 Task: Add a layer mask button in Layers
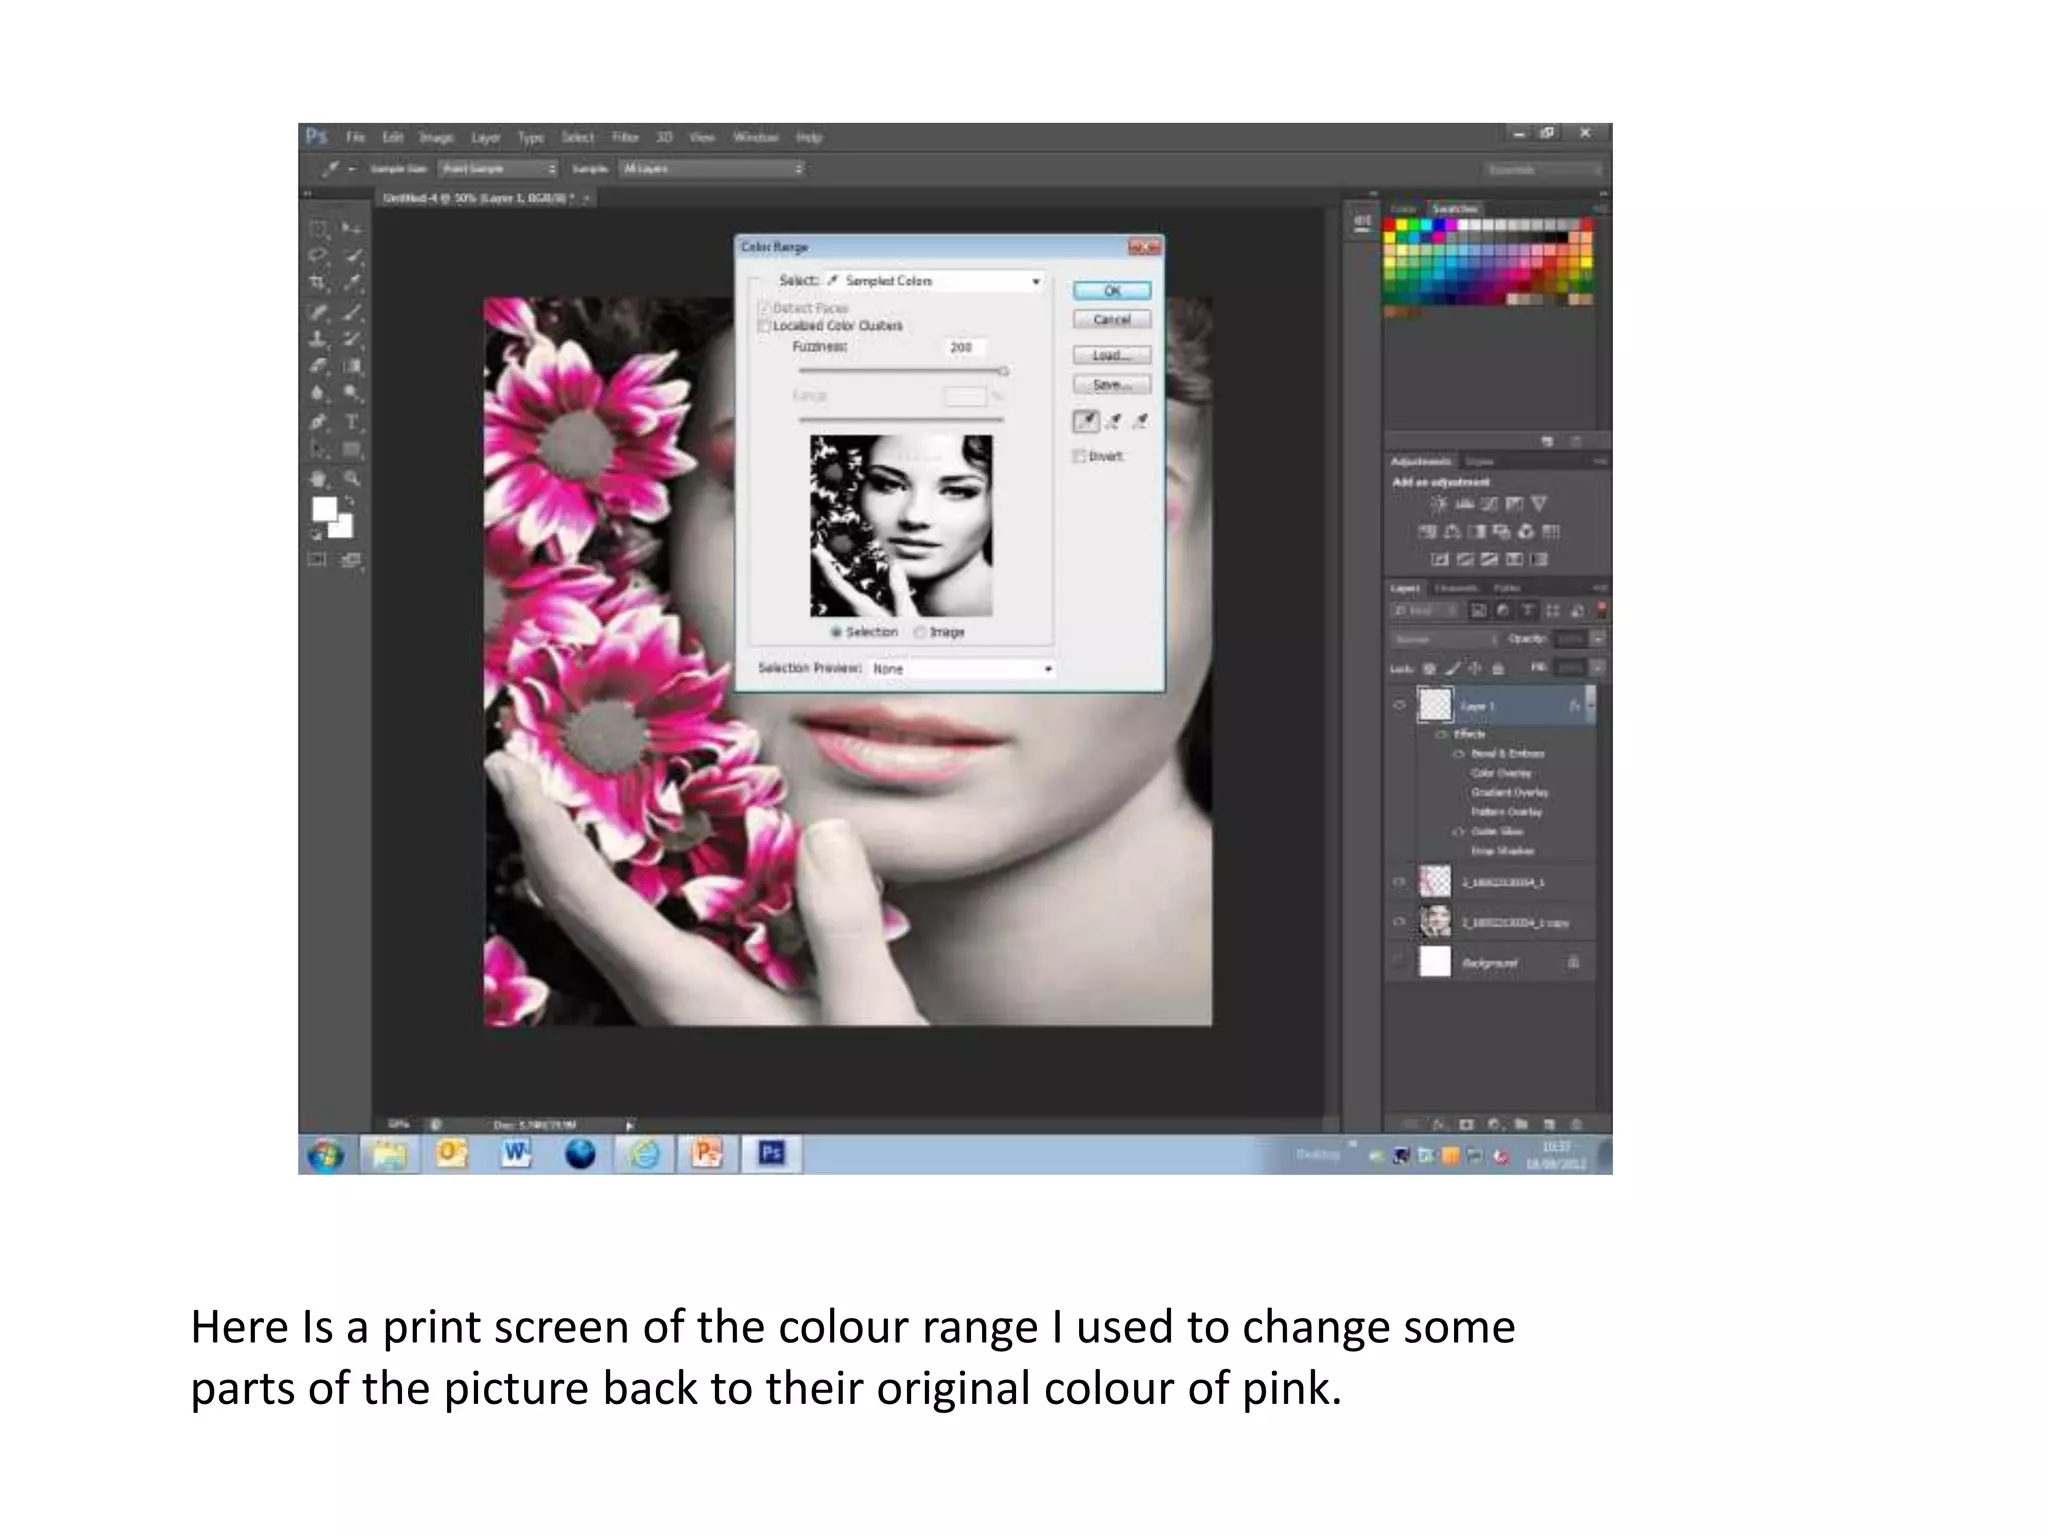[1466, 1124]
